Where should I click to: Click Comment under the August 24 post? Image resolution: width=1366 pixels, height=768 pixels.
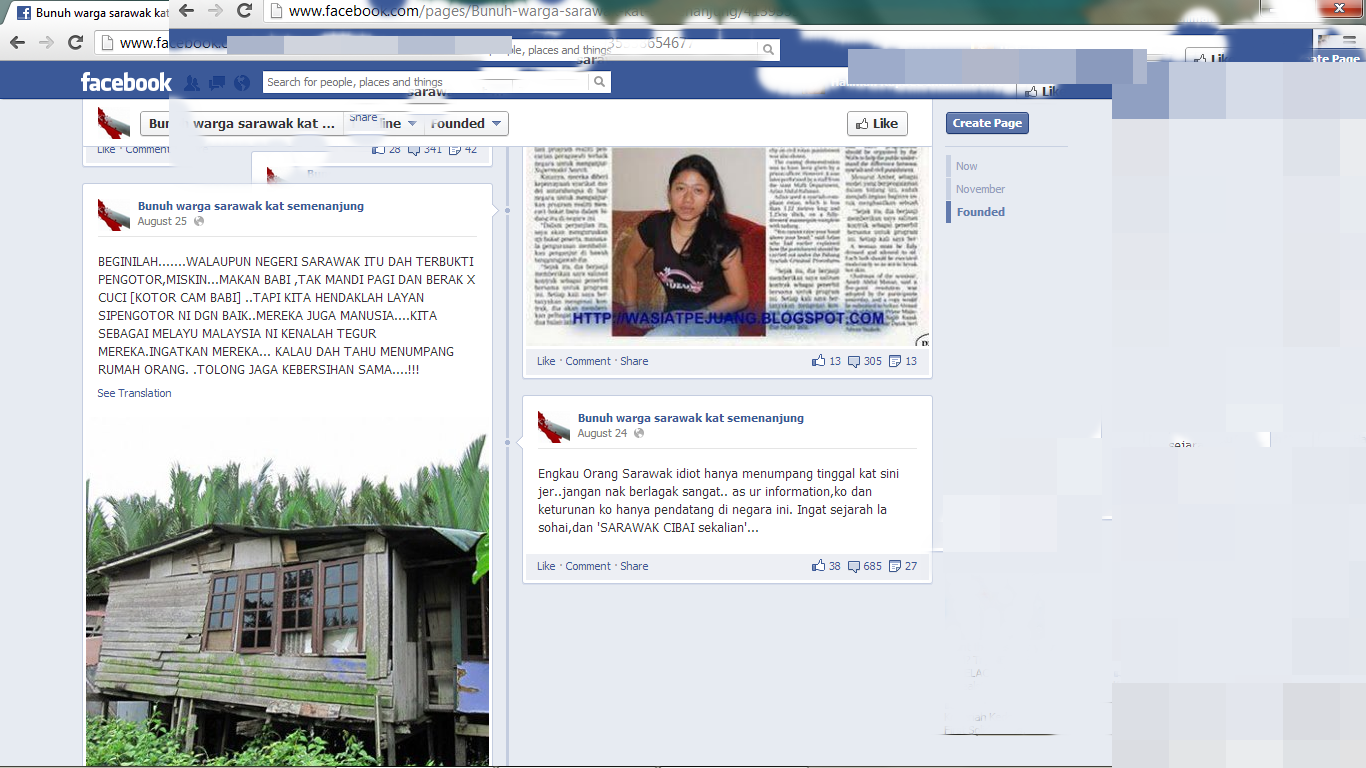[588, 566]
